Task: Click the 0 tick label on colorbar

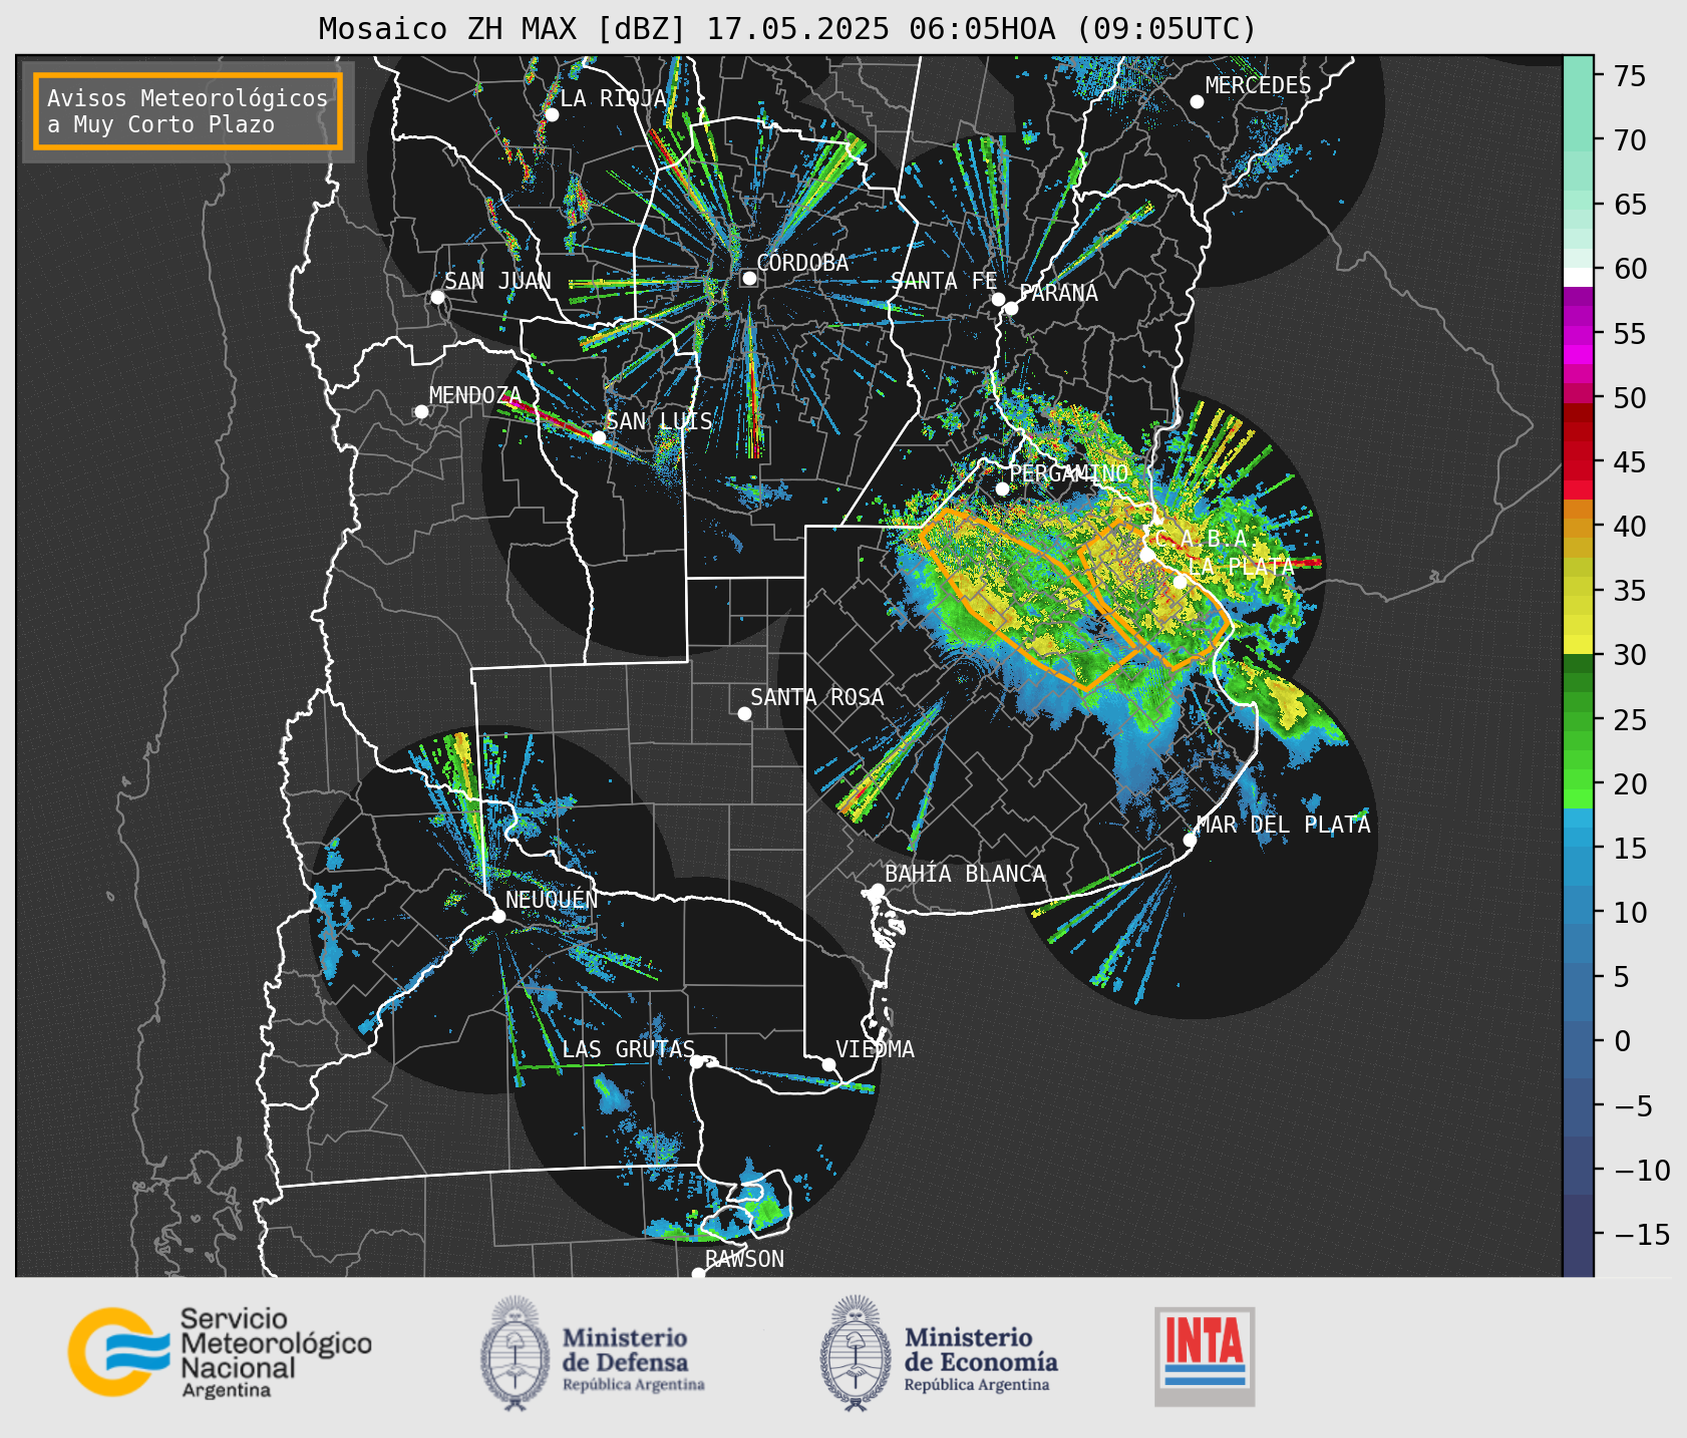Action: [1622, 1042]
